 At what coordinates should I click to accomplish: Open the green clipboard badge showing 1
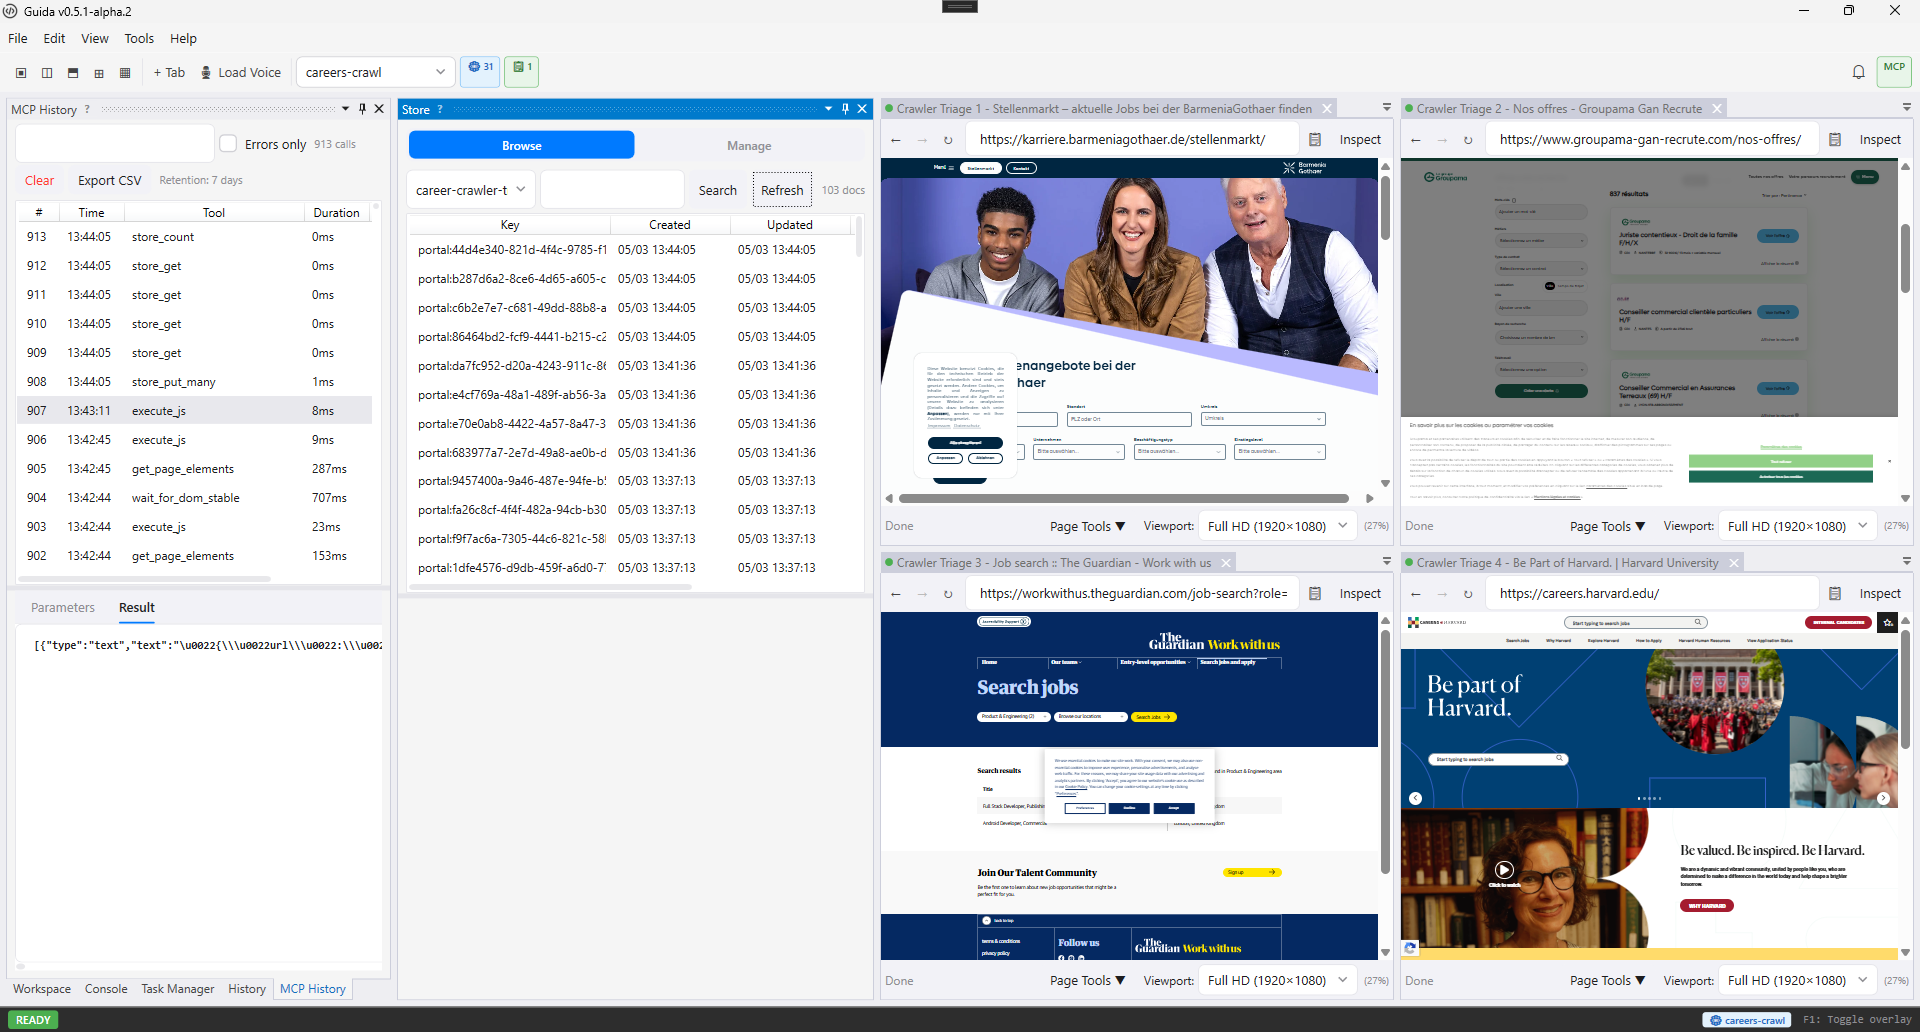click(522, 70)
